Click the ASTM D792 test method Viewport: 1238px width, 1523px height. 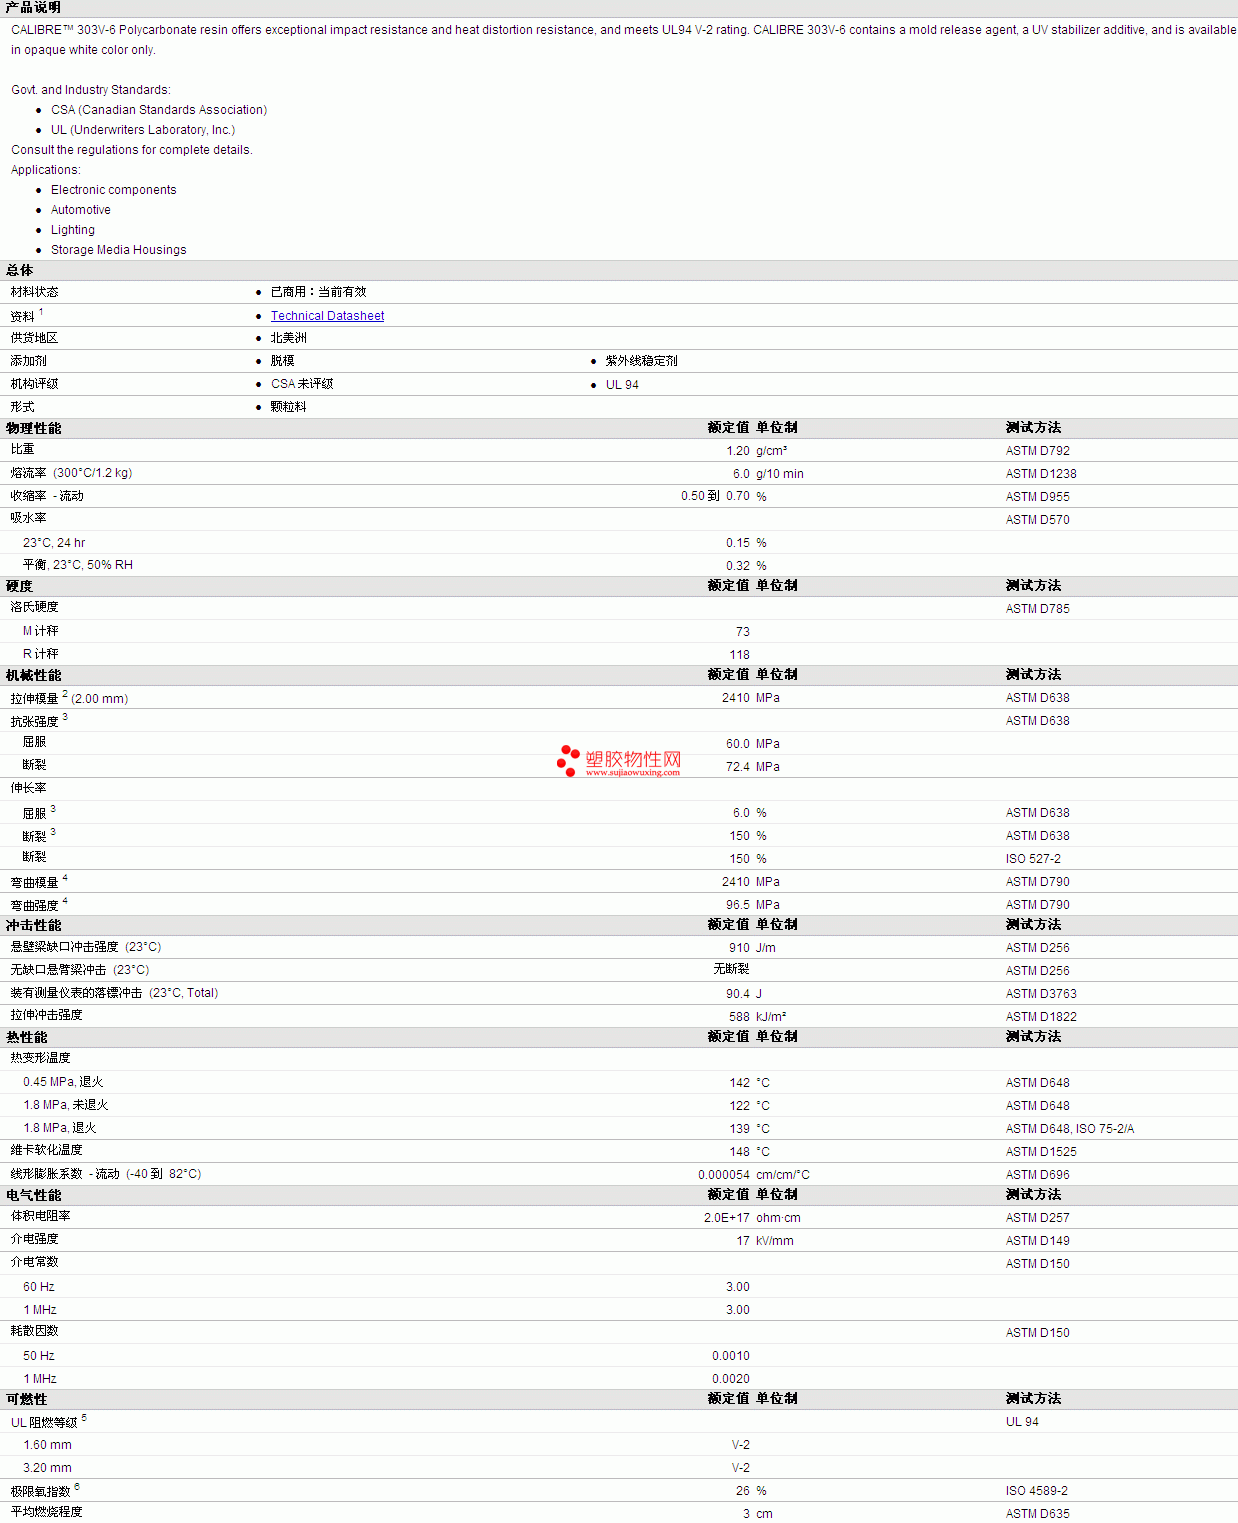point(1037,451)
